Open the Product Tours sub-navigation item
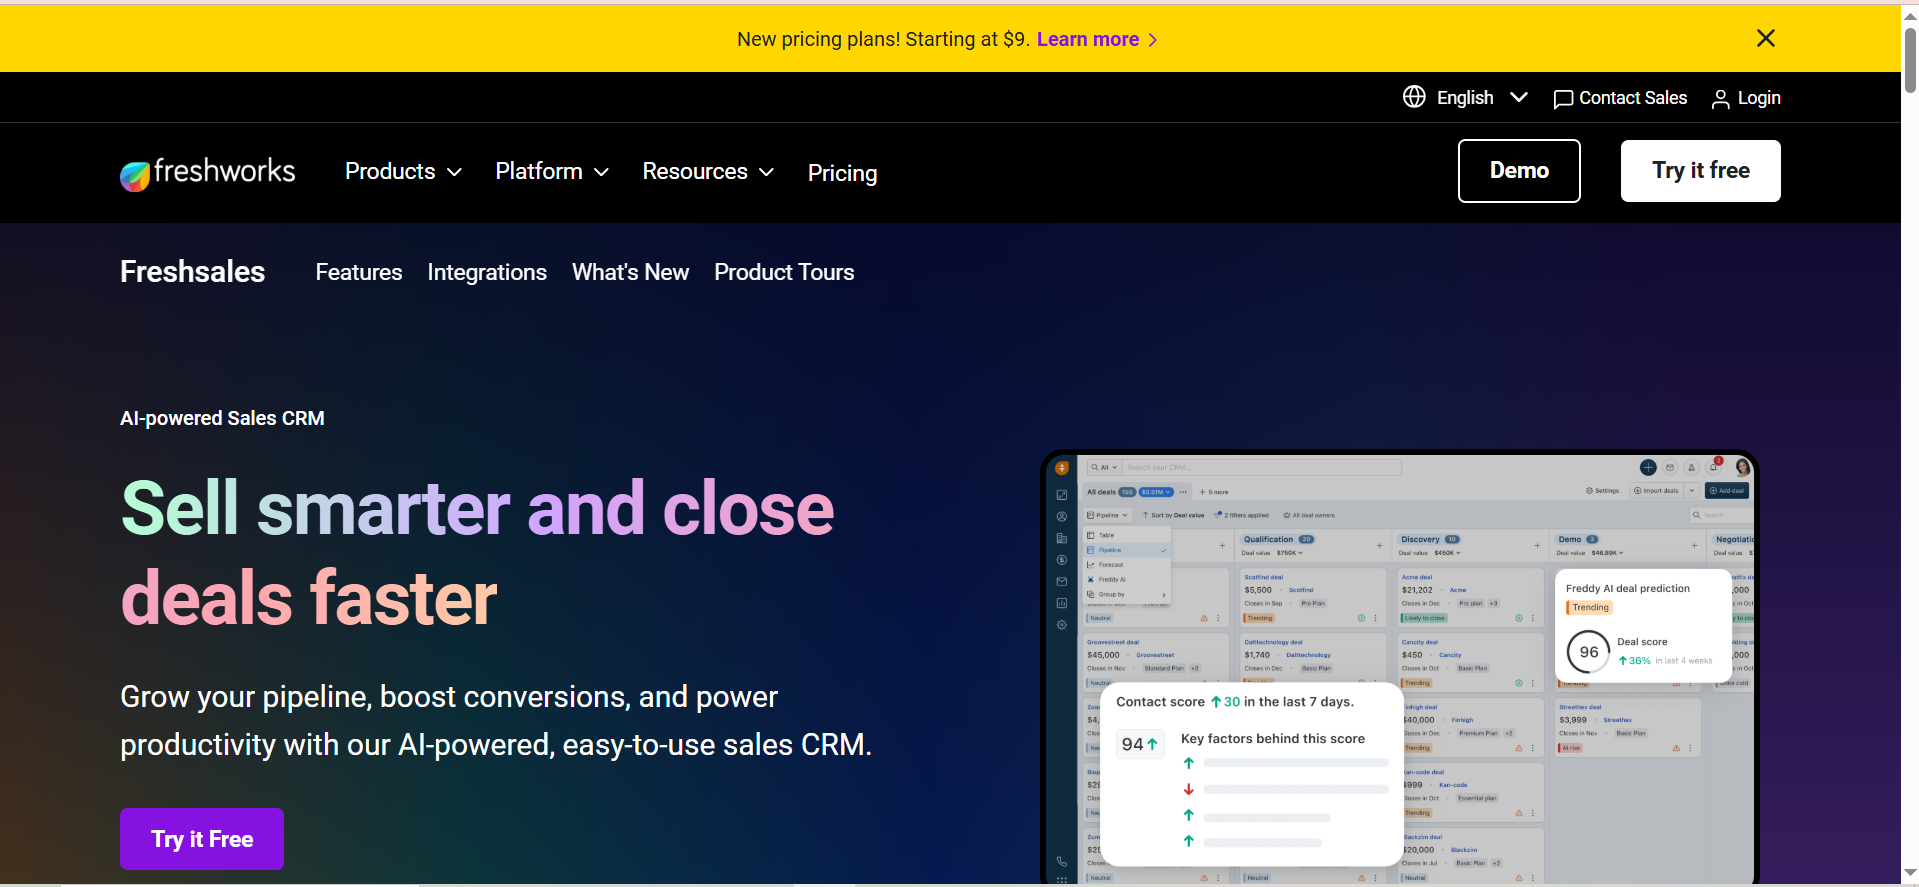1919x887 pixels. tap(784, 272)
